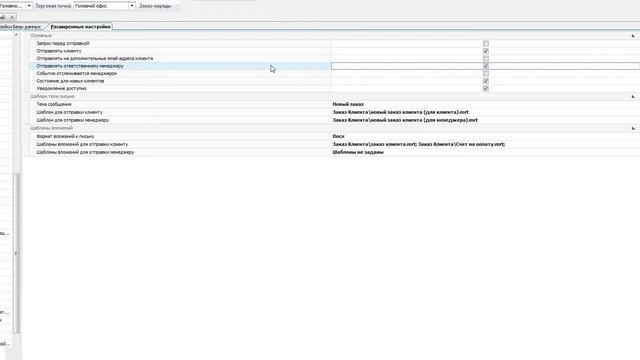Click the '(для менеджера).mrt' template value

pos(405,120)
